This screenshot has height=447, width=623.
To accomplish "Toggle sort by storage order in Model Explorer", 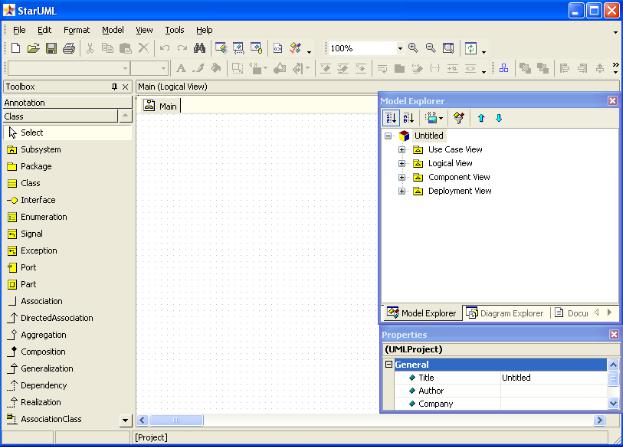I will coord(391,118).
